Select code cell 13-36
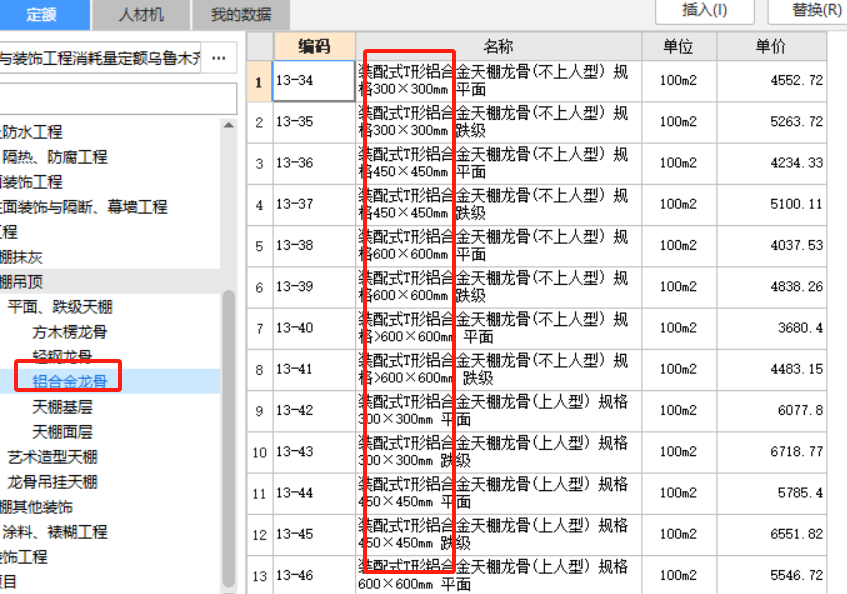This screenshot has width=847, height=594. click(x=314, y=163)
